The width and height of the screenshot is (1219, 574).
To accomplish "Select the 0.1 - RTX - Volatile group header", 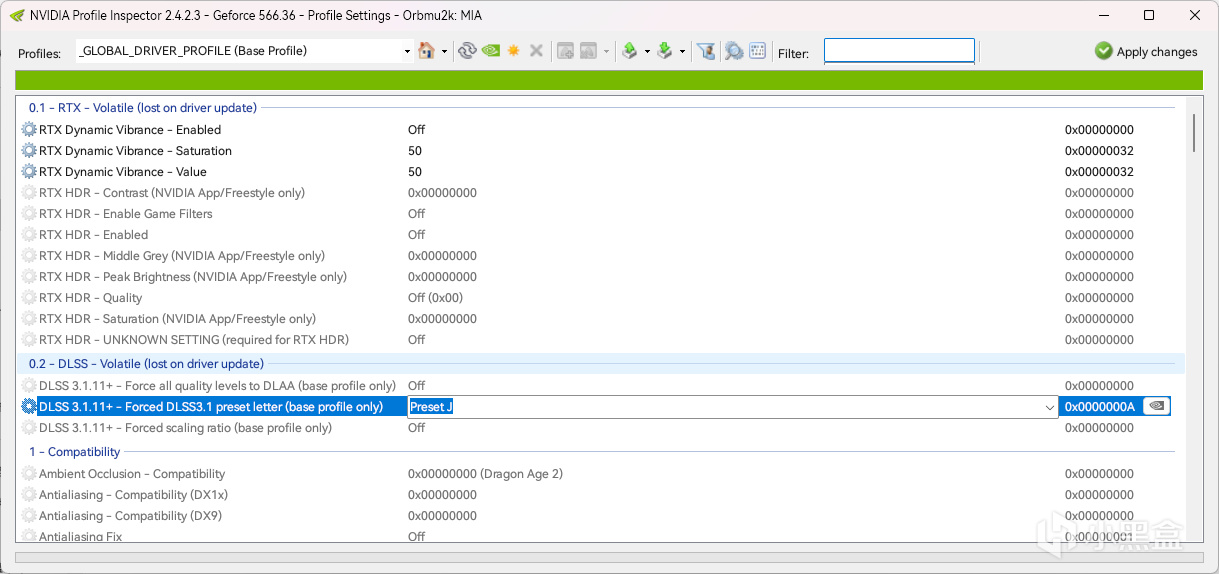I will [142, 108].
